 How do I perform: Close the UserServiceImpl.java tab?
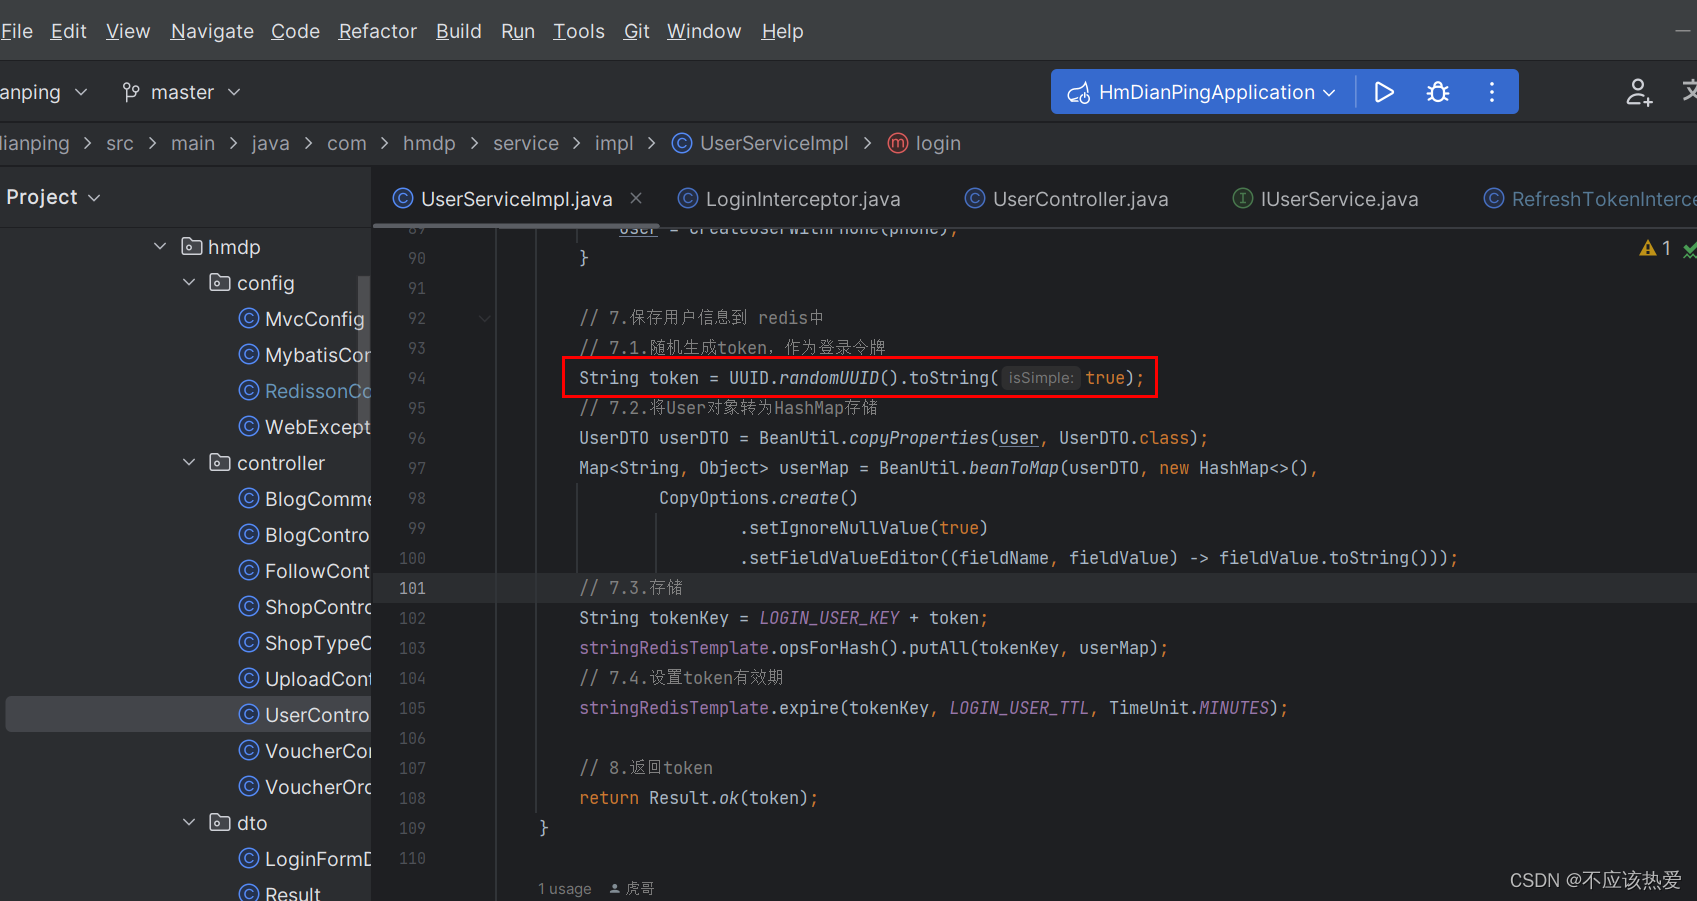pos(636,198)
